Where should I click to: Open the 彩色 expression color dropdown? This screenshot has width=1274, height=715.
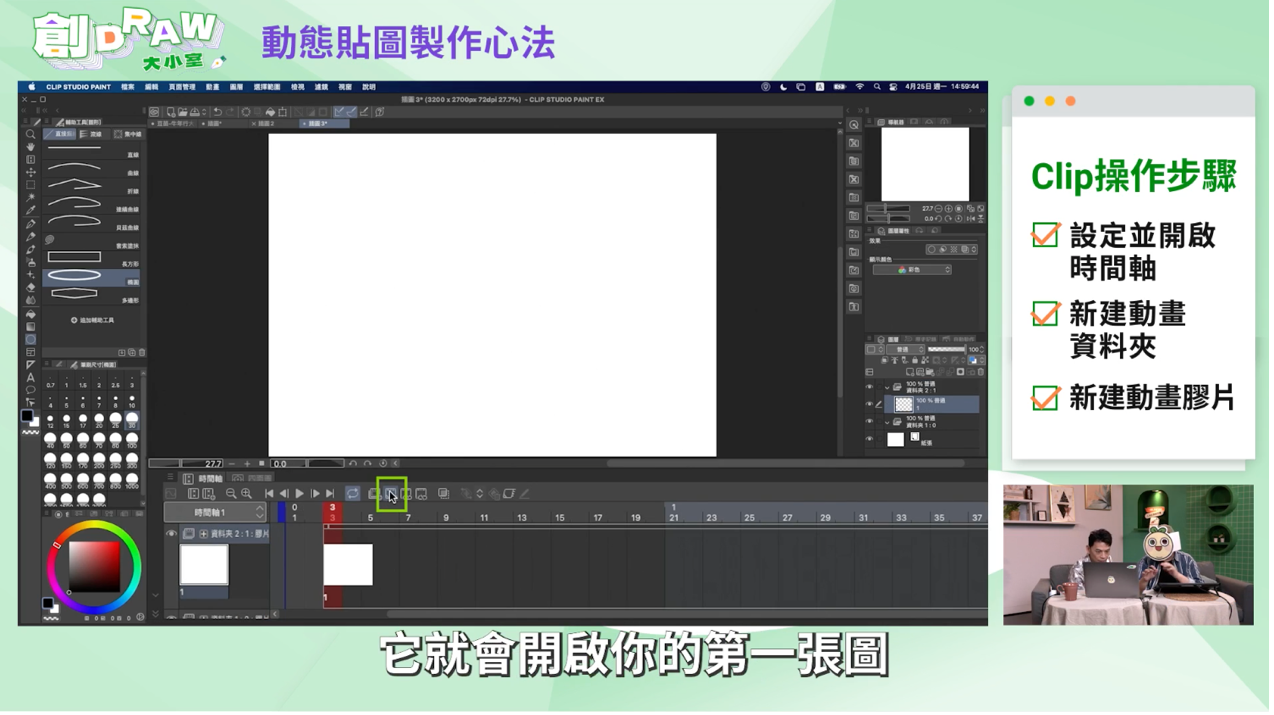pos(912,270)
